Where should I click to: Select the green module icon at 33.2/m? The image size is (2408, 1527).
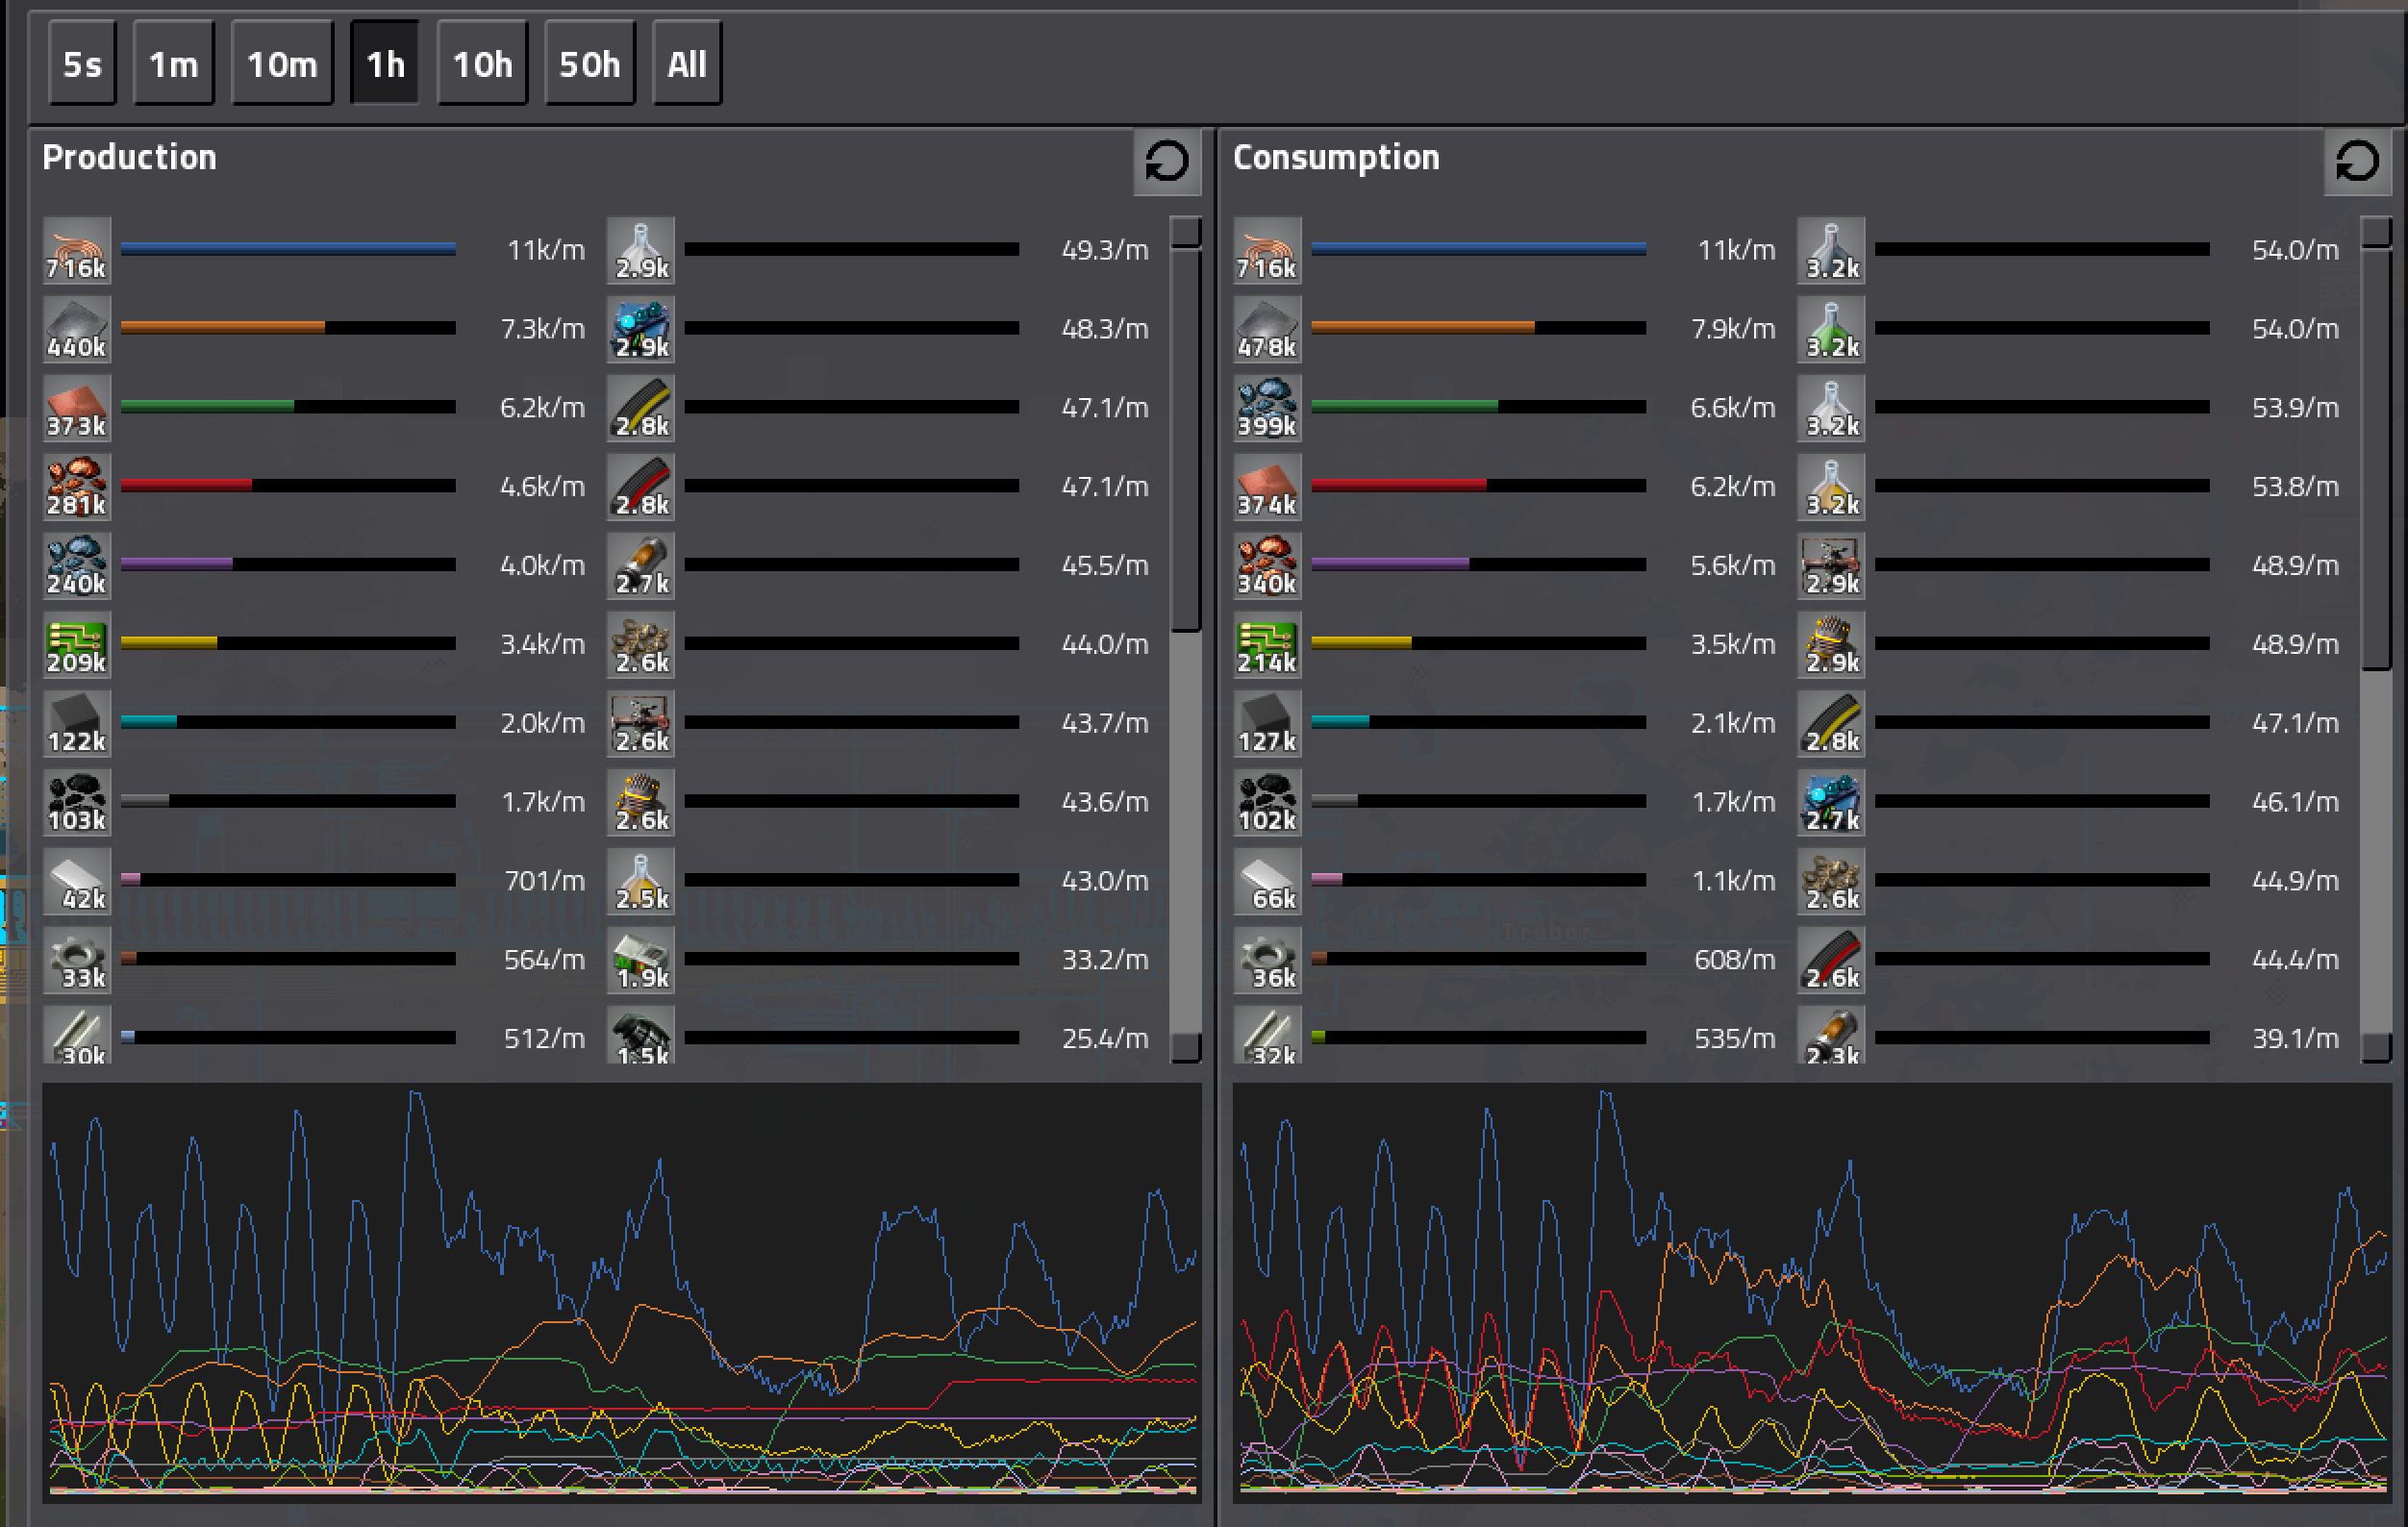(x=641, y=960)
